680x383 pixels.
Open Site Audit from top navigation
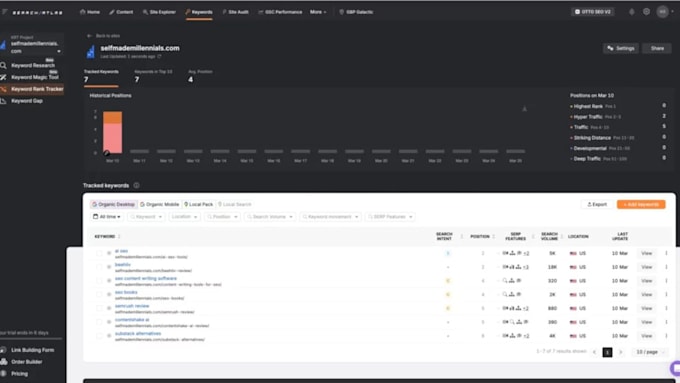tap(235, 12)
